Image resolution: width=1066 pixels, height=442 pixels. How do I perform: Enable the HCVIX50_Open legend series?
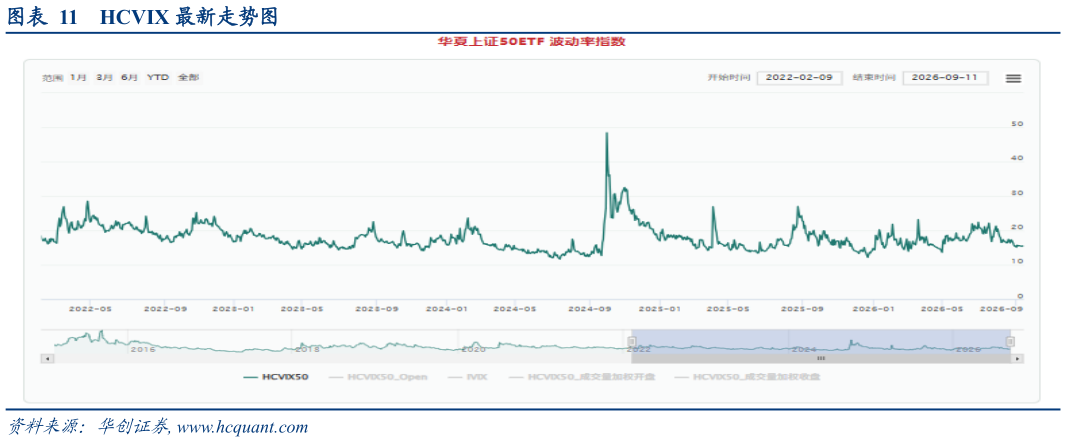point(378,376)
